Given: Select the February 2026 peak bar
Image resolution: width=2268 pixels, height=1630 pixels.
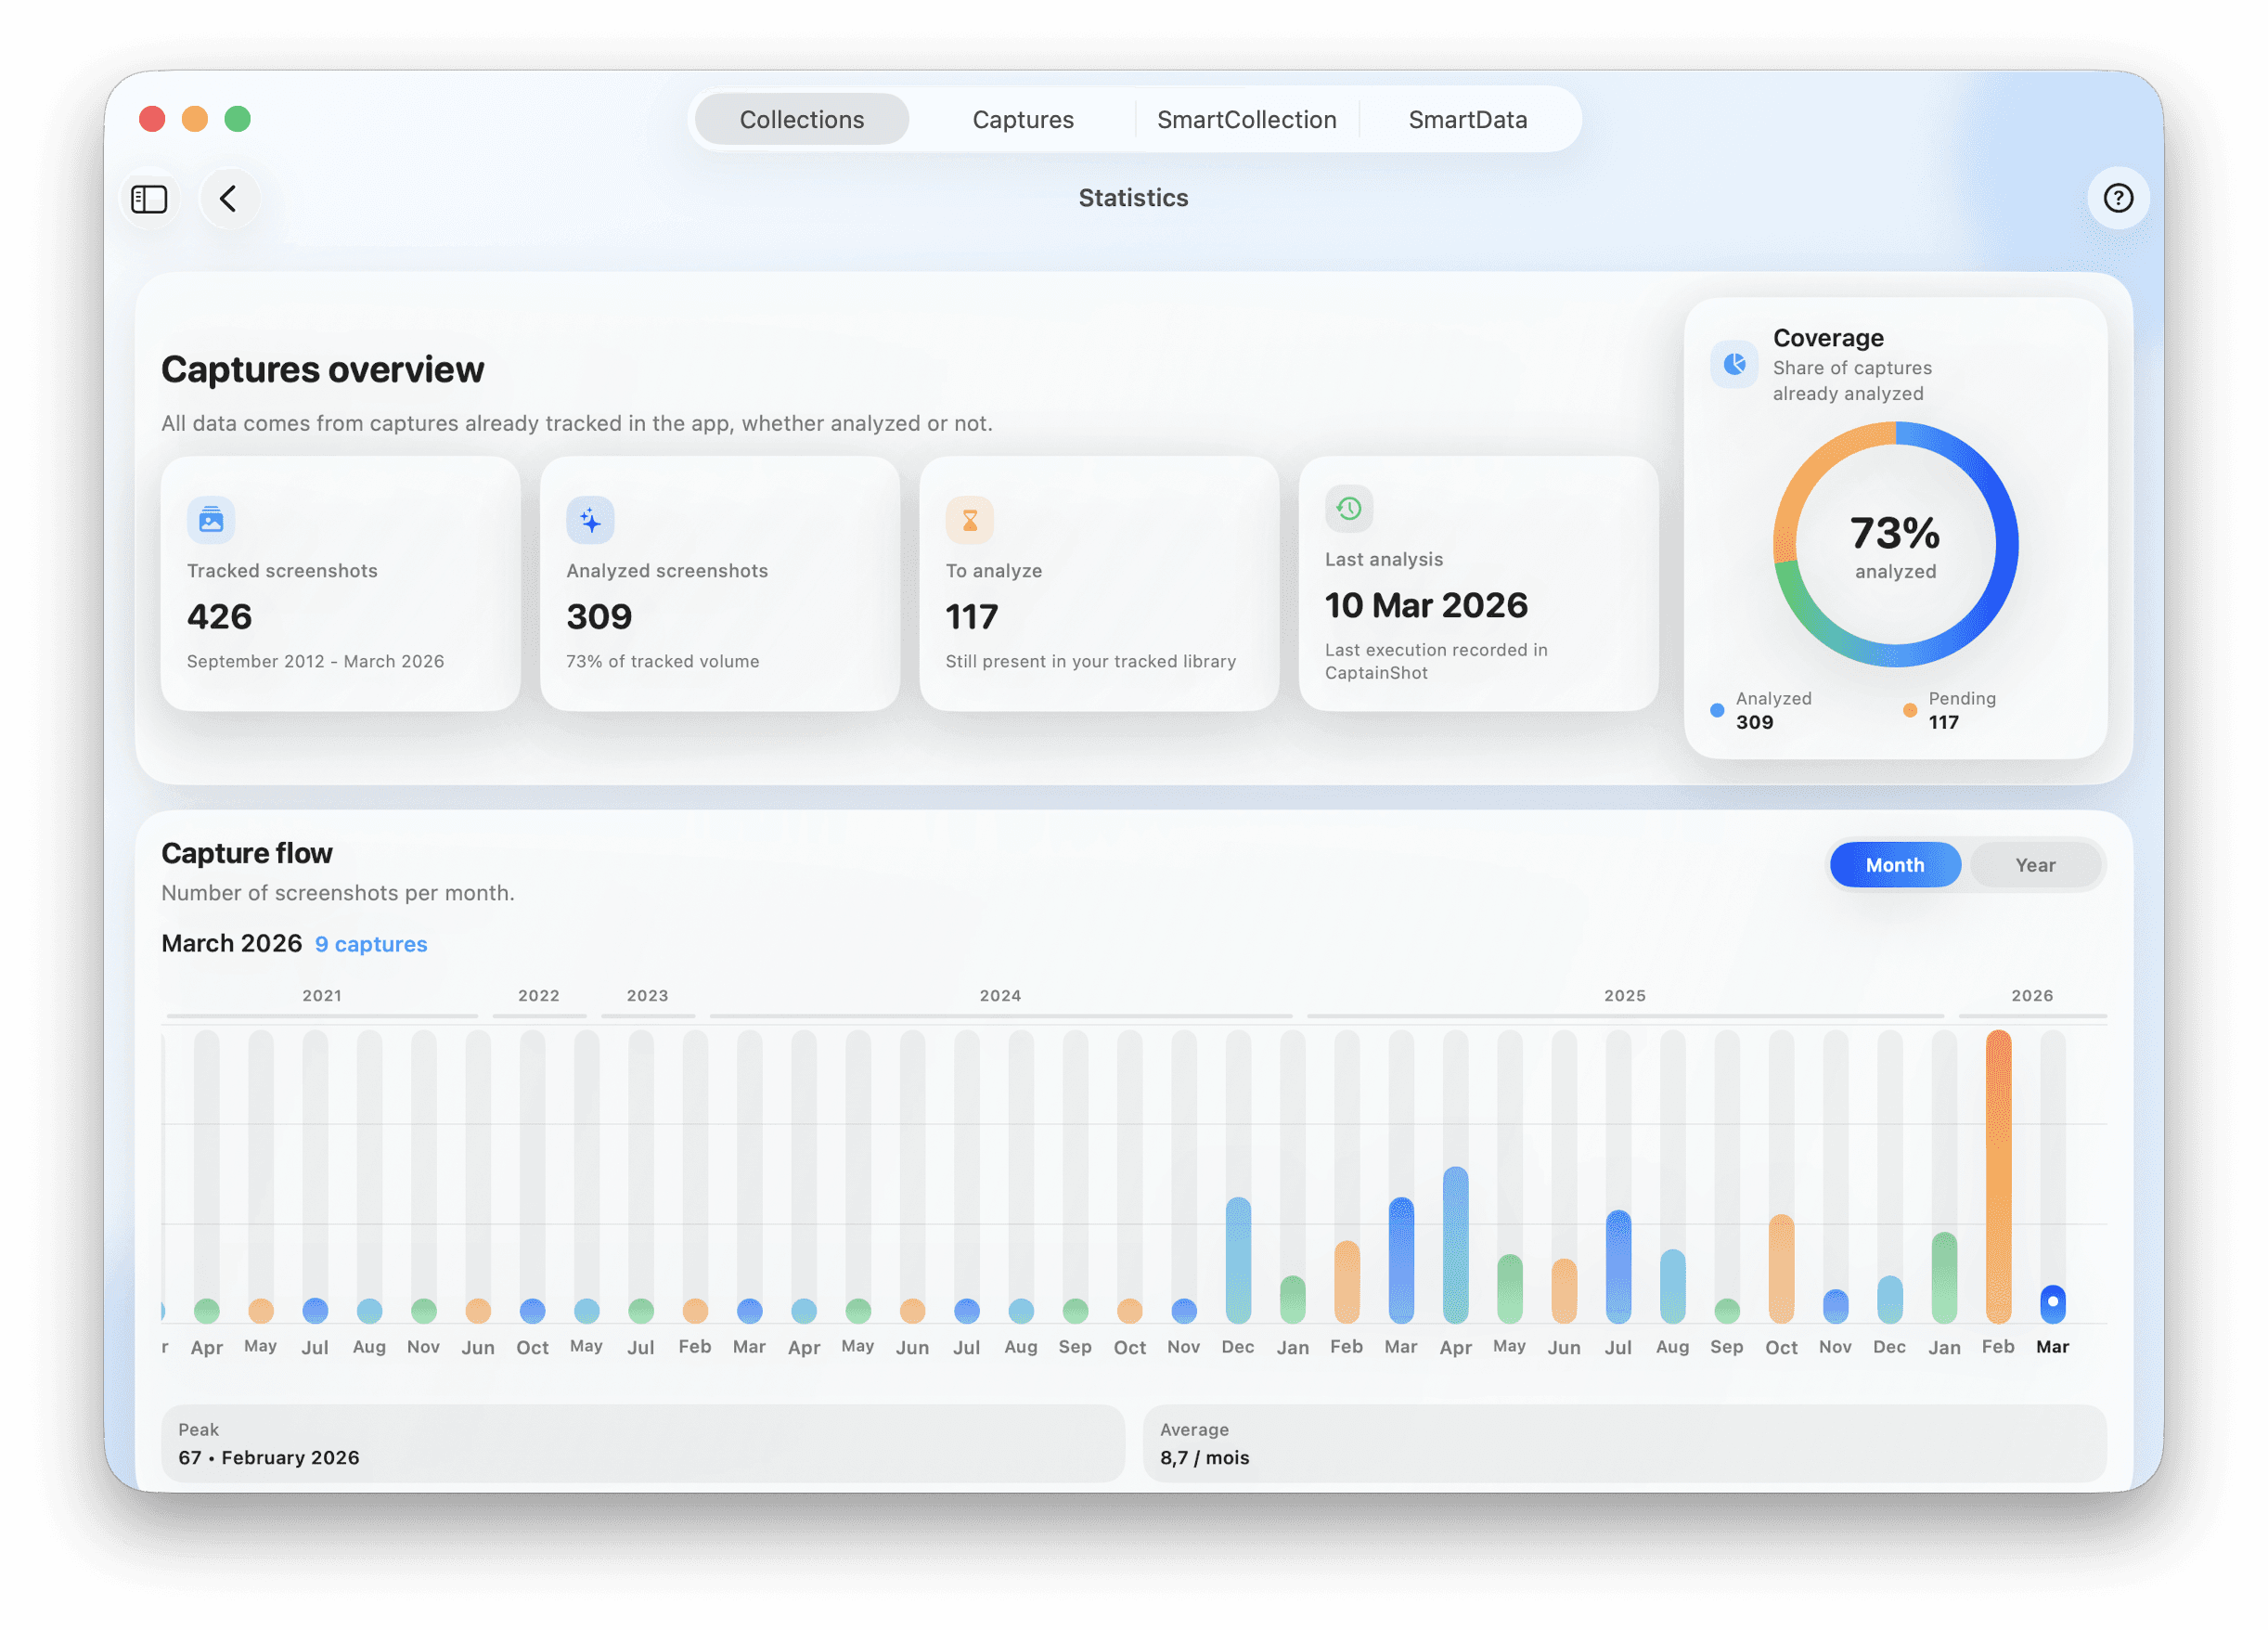Looking at the screenshot, I should (1997, 1176).
